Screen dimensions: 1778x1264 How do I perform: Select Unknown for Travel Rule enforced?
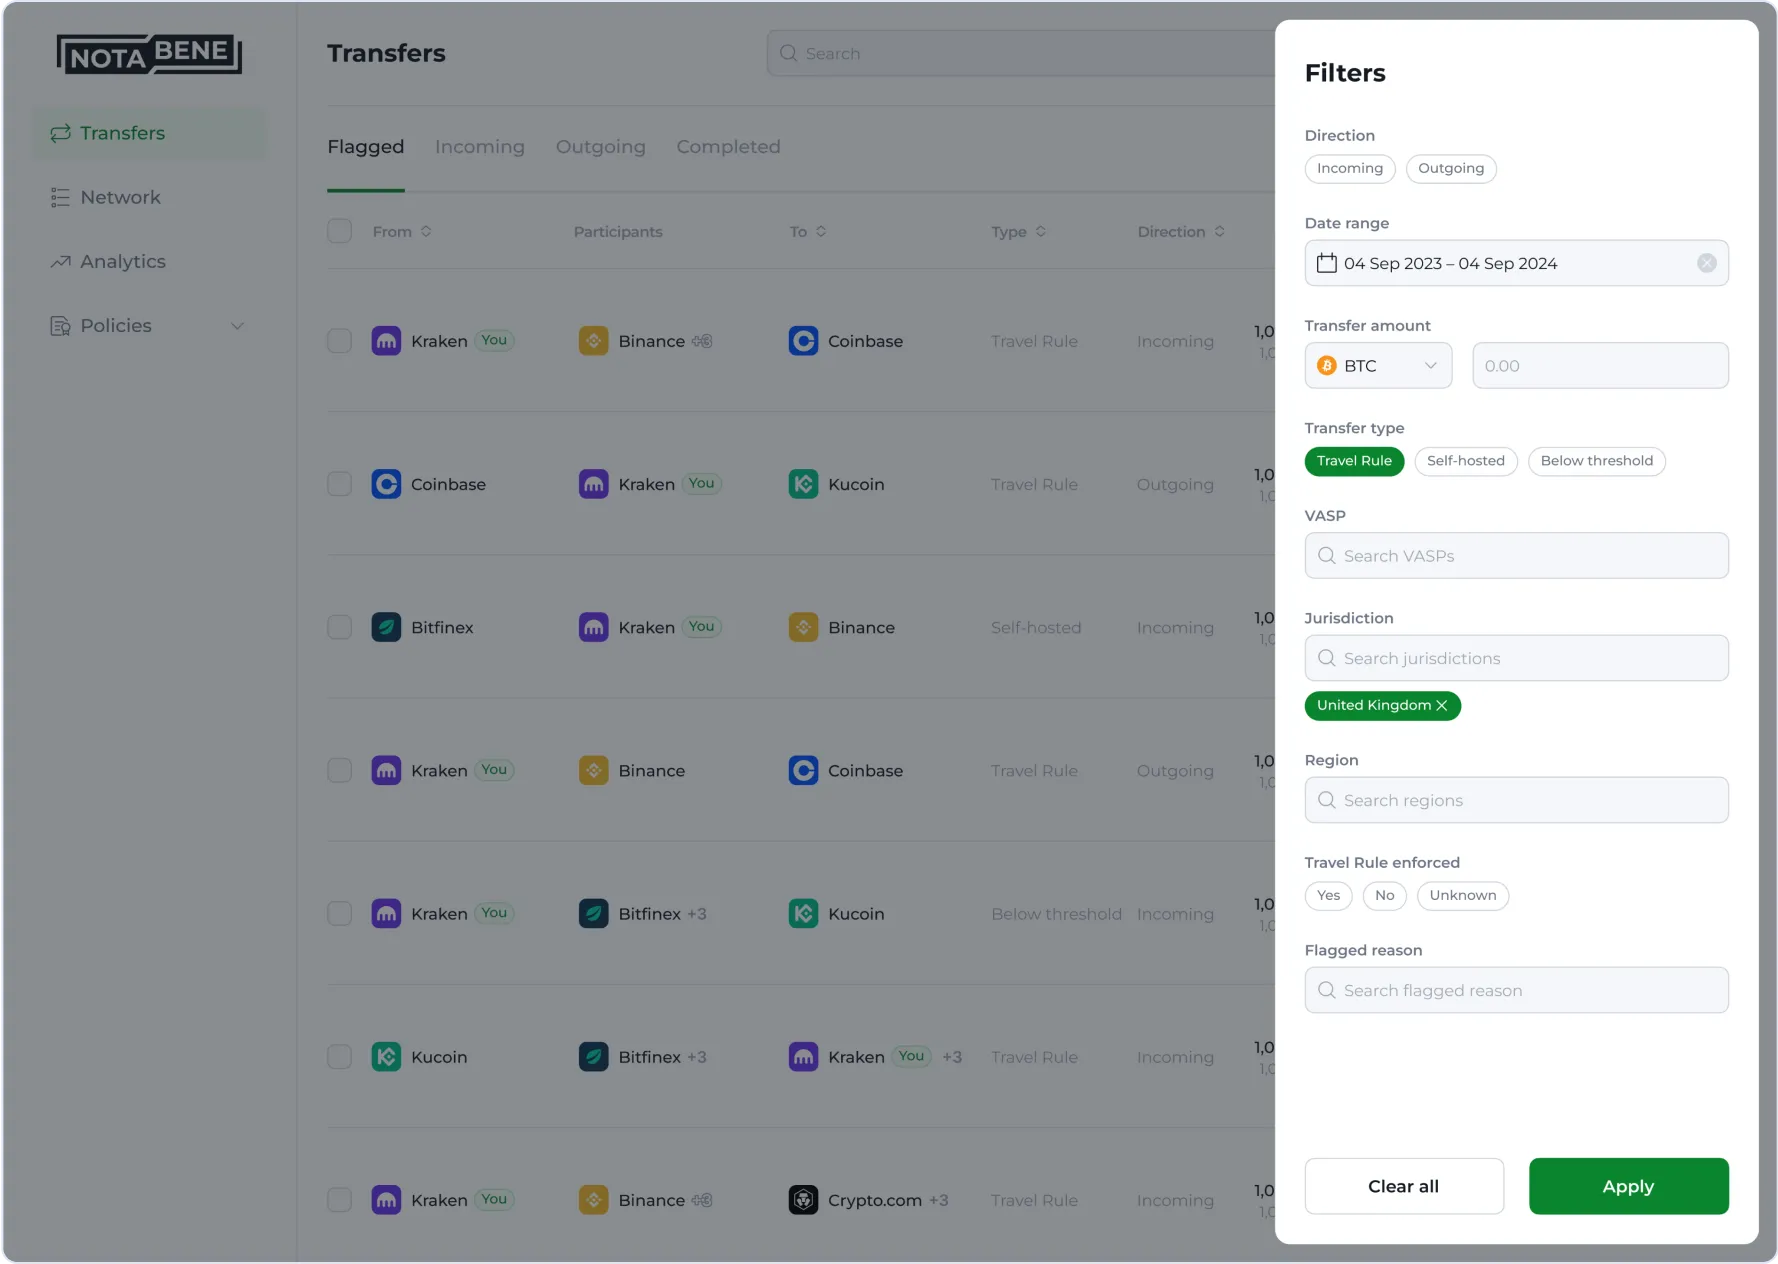(1463, 896)
